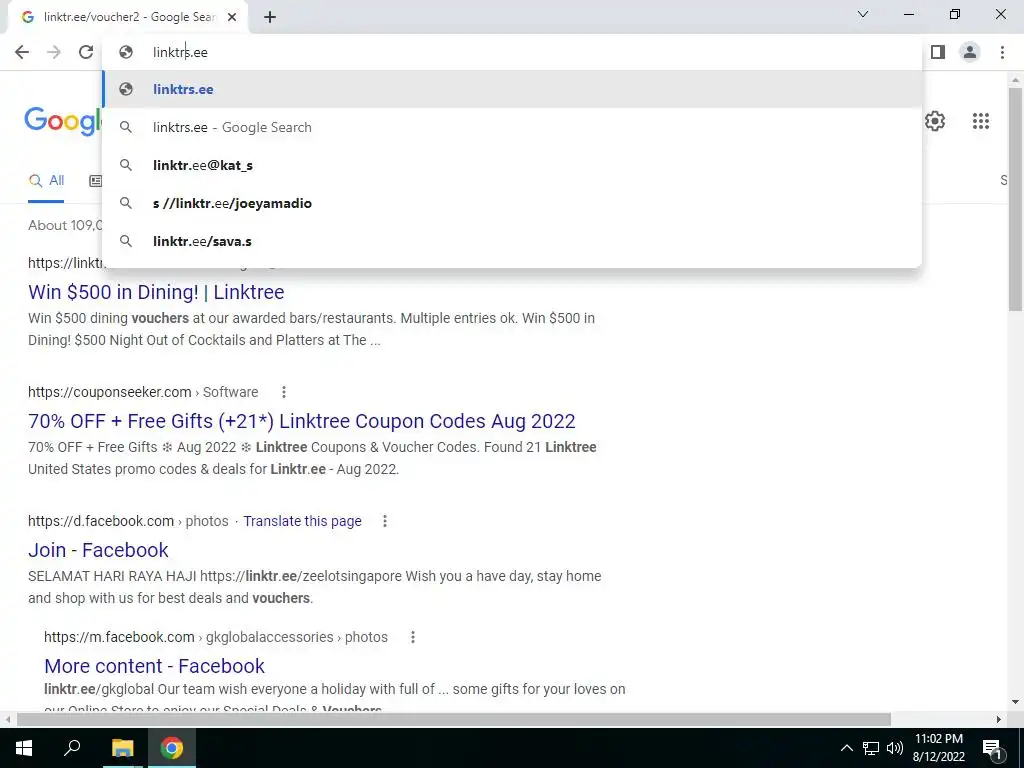Click the https://couponseeker.com breadcrumb text

[110, 392]
